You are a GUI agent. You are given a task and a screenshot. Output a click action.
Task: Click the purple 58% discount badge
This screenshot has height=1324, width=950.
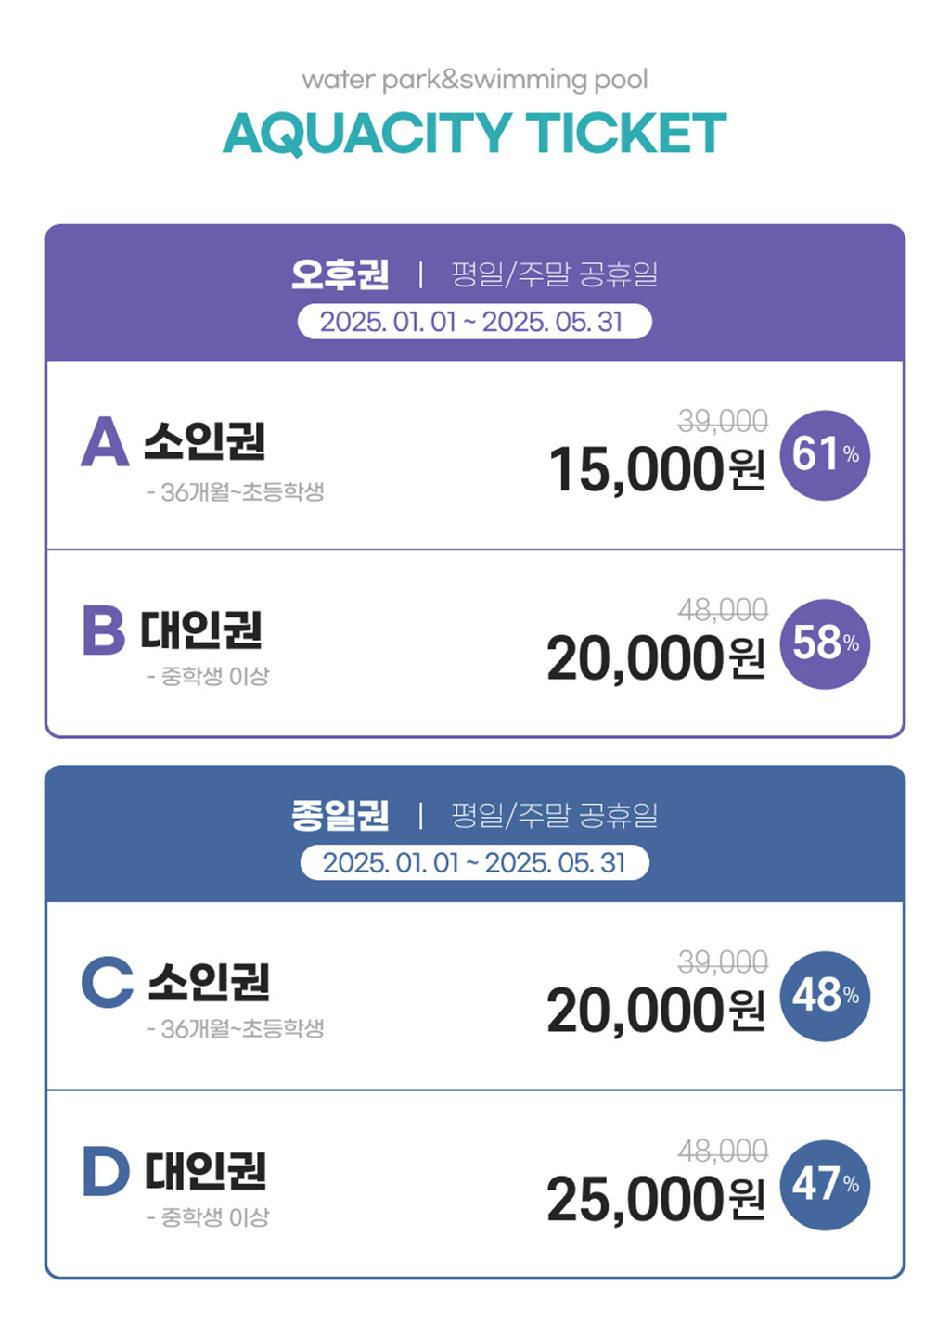(825, 644)
